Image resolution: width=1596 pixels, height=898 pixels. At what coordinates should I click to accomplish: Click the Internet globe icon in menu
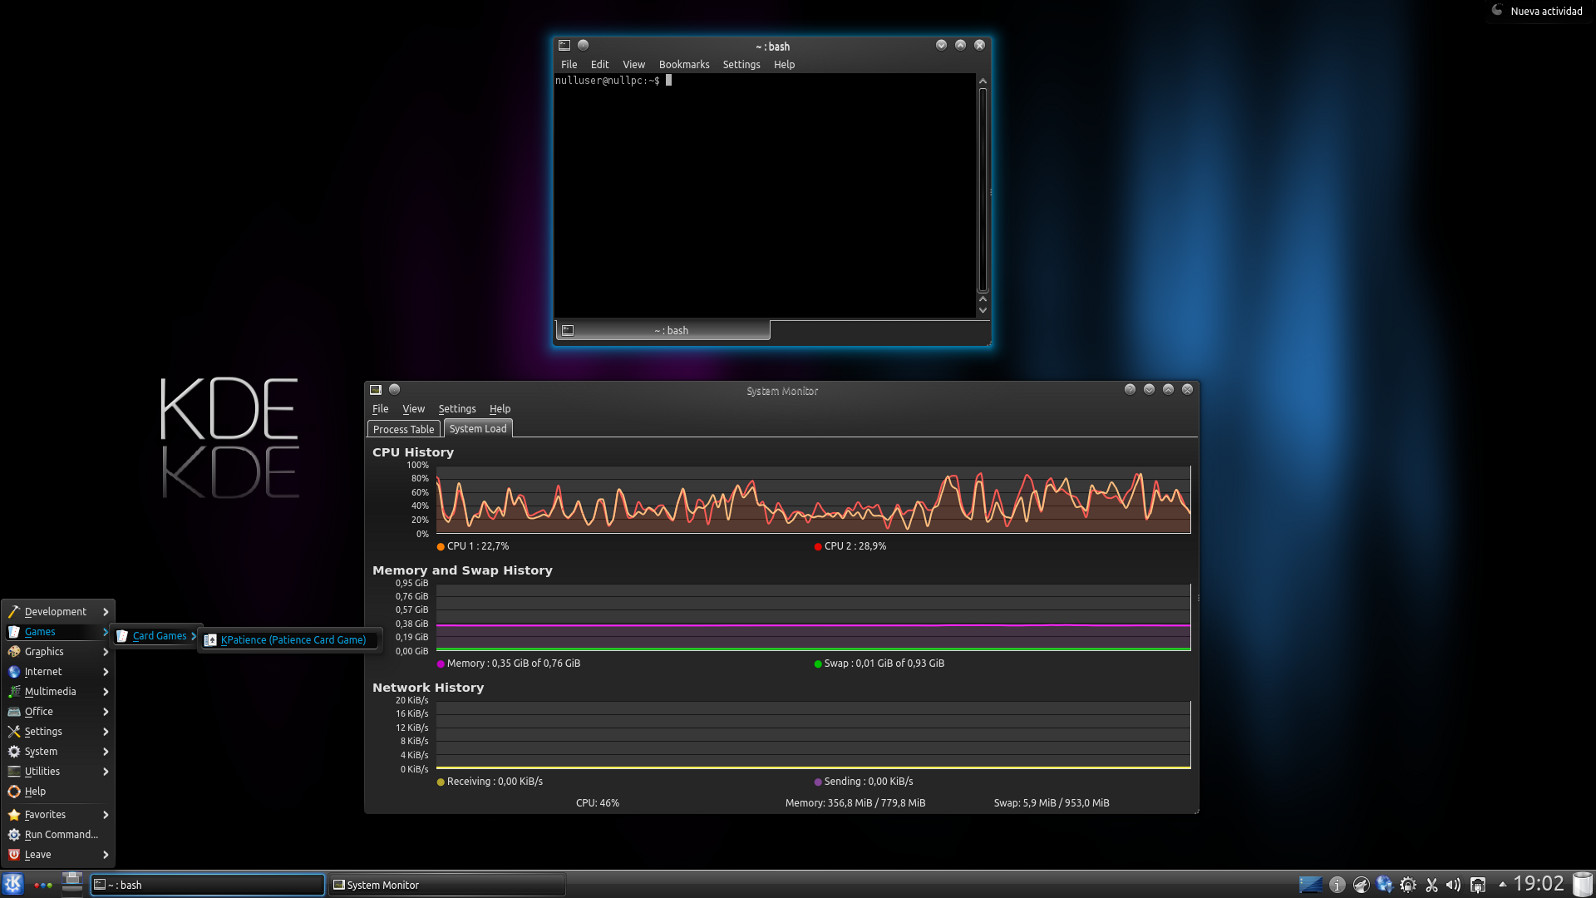point(14,671)
